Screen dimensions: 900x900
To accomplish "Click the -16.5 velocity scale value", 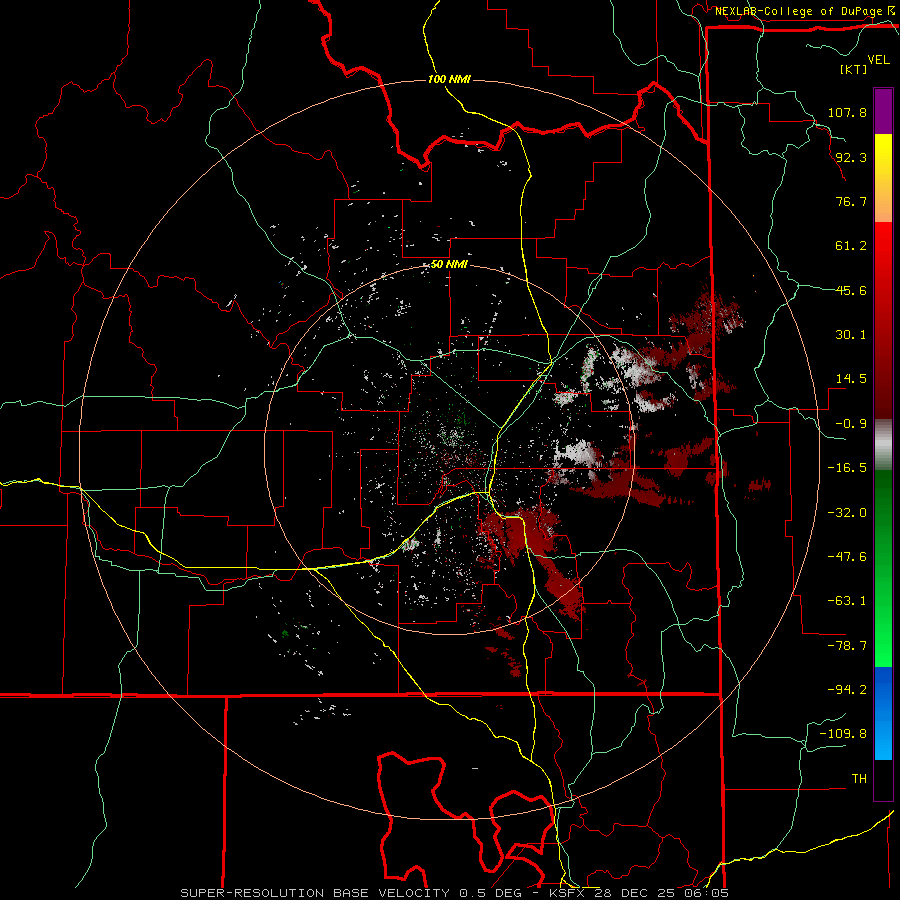I will [847, 468].
